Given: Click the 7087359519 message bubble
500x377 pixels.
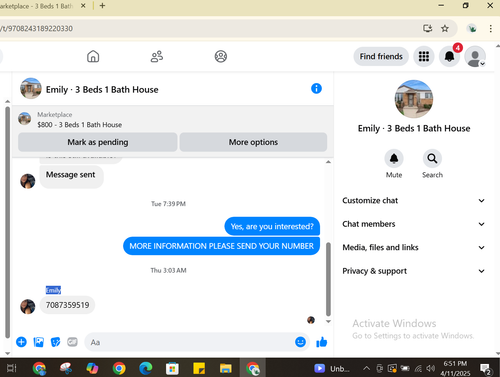Looking at the screenshot, I should point(67,305).
